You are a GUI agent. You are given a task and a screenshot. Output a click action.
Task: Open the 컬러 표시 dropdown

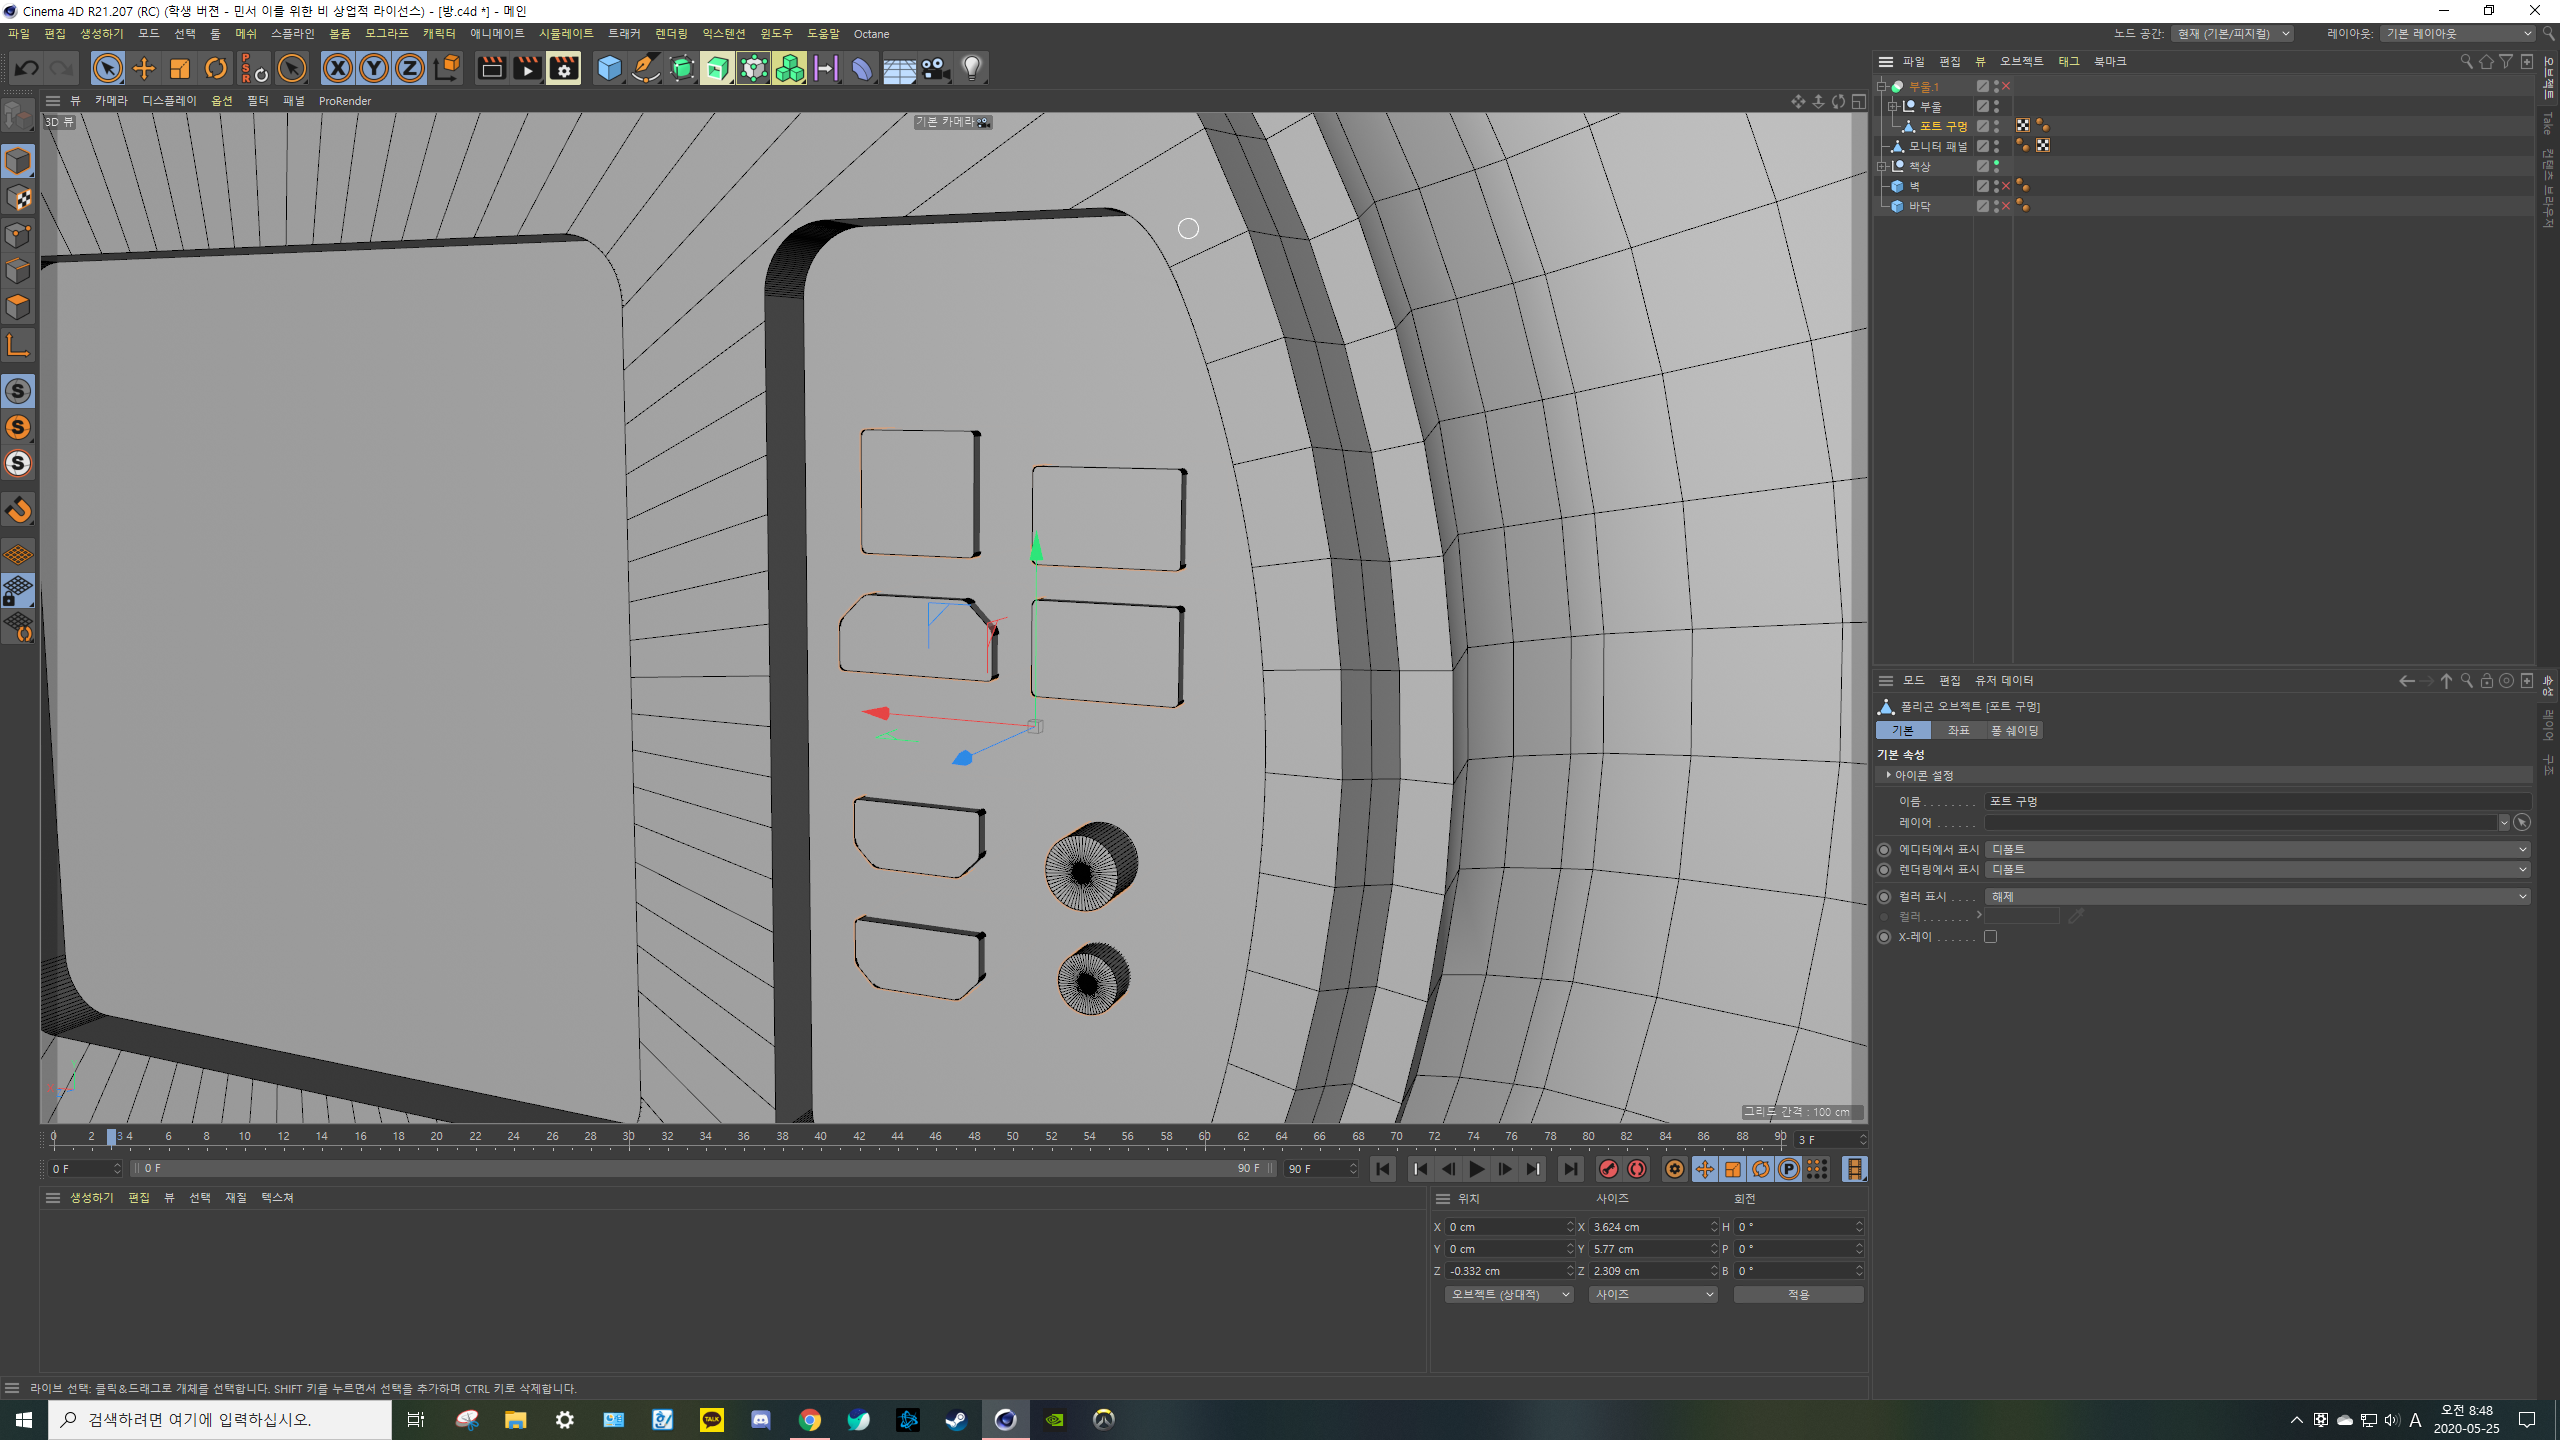pos(2257,897)
